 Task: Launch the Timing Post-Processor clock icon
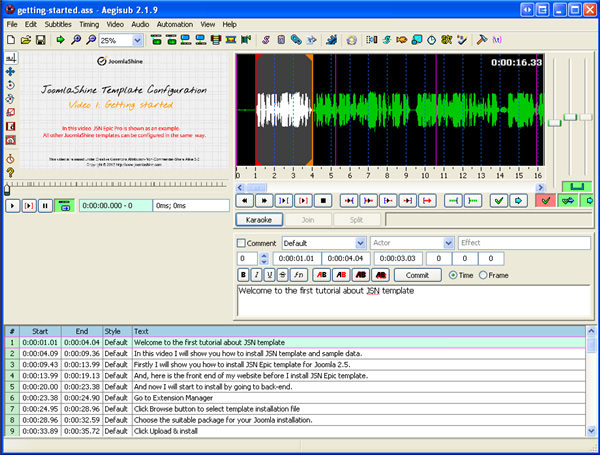click(432, 40)
